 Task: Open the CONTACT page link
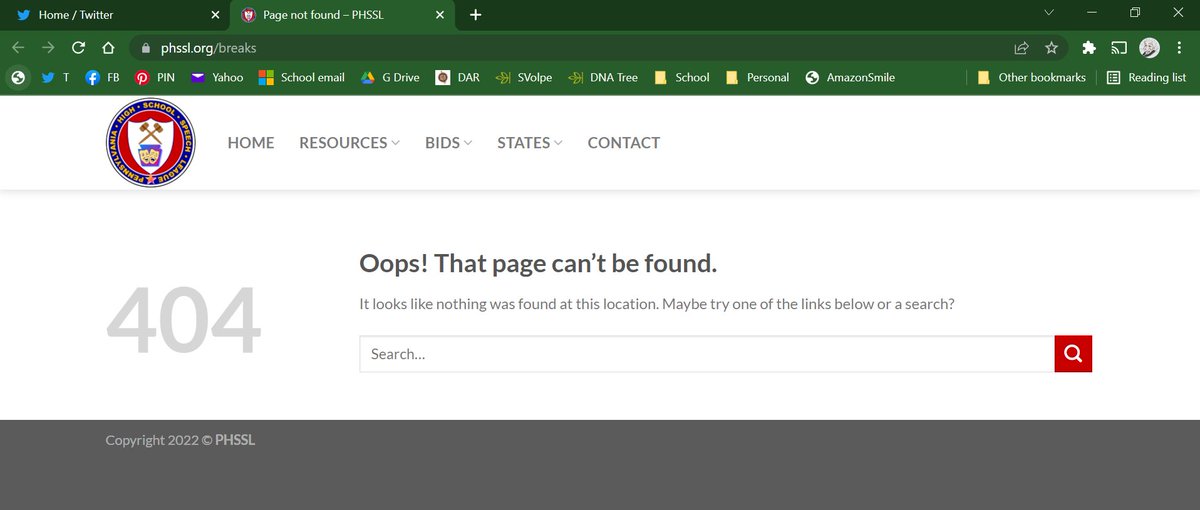click(x=624, y=143)
